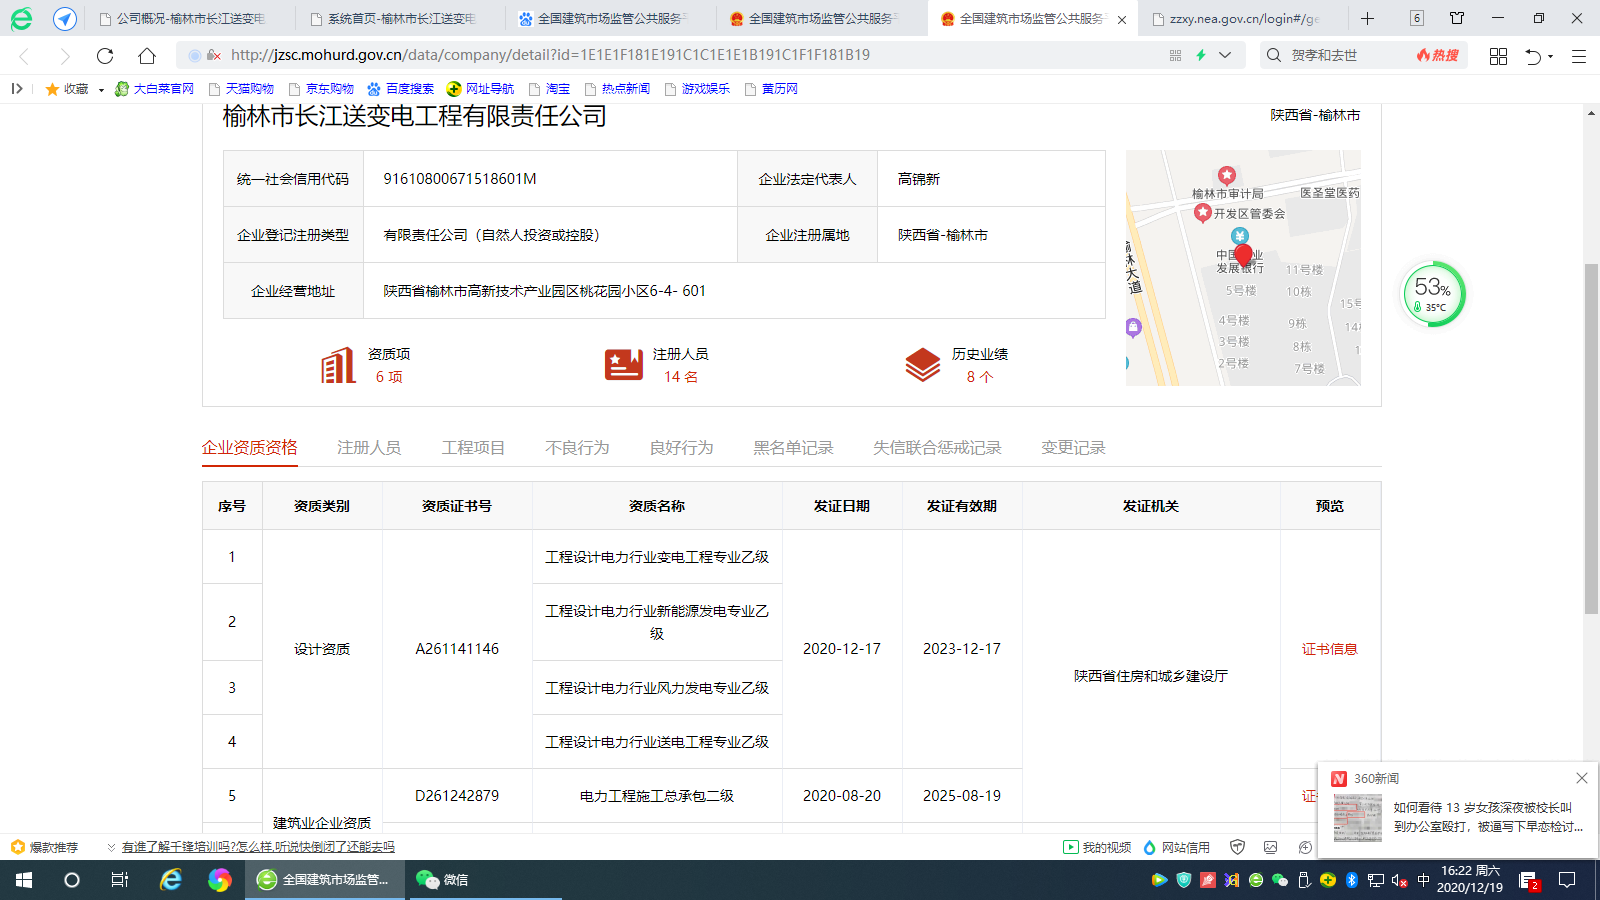The image size is (1600, 900).
Task: Click the 注册人员 red card icon
Action: 623,365
